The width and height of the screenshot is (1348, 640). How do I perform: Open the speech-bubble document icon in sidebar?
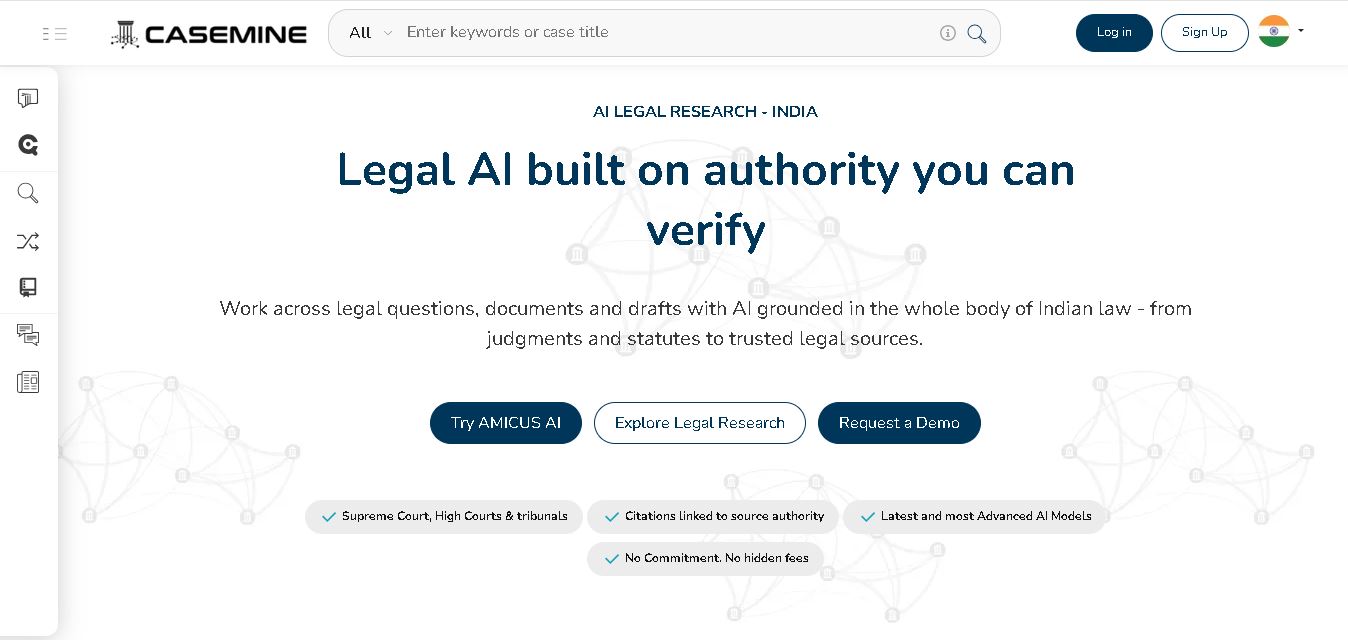[28, 98]
